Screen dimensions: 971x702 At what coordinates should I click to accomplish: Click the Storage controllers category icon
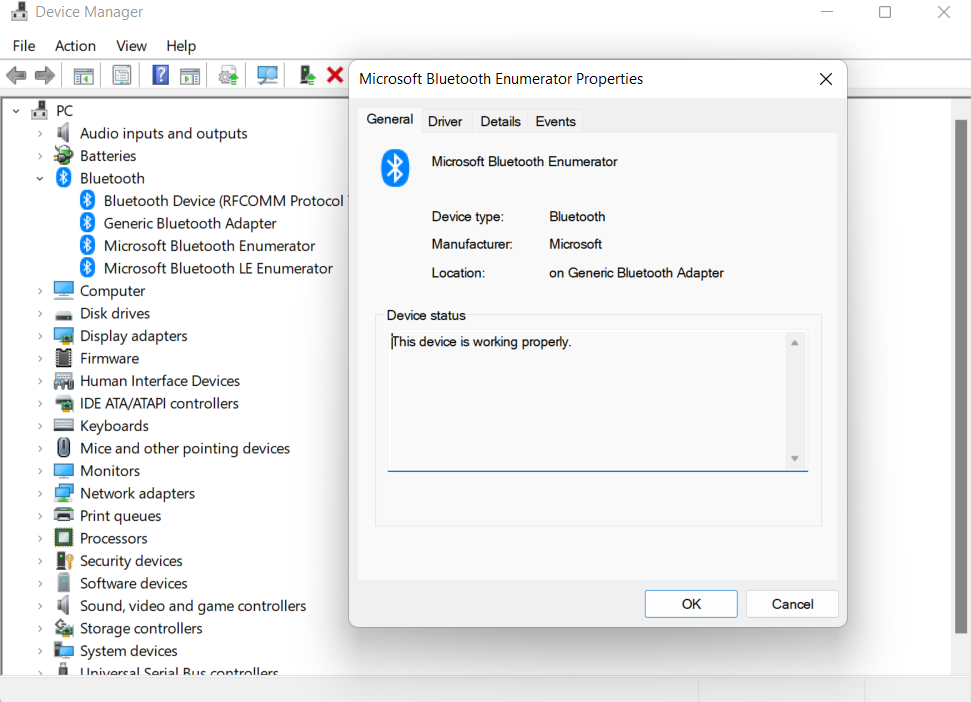(63, 628)
